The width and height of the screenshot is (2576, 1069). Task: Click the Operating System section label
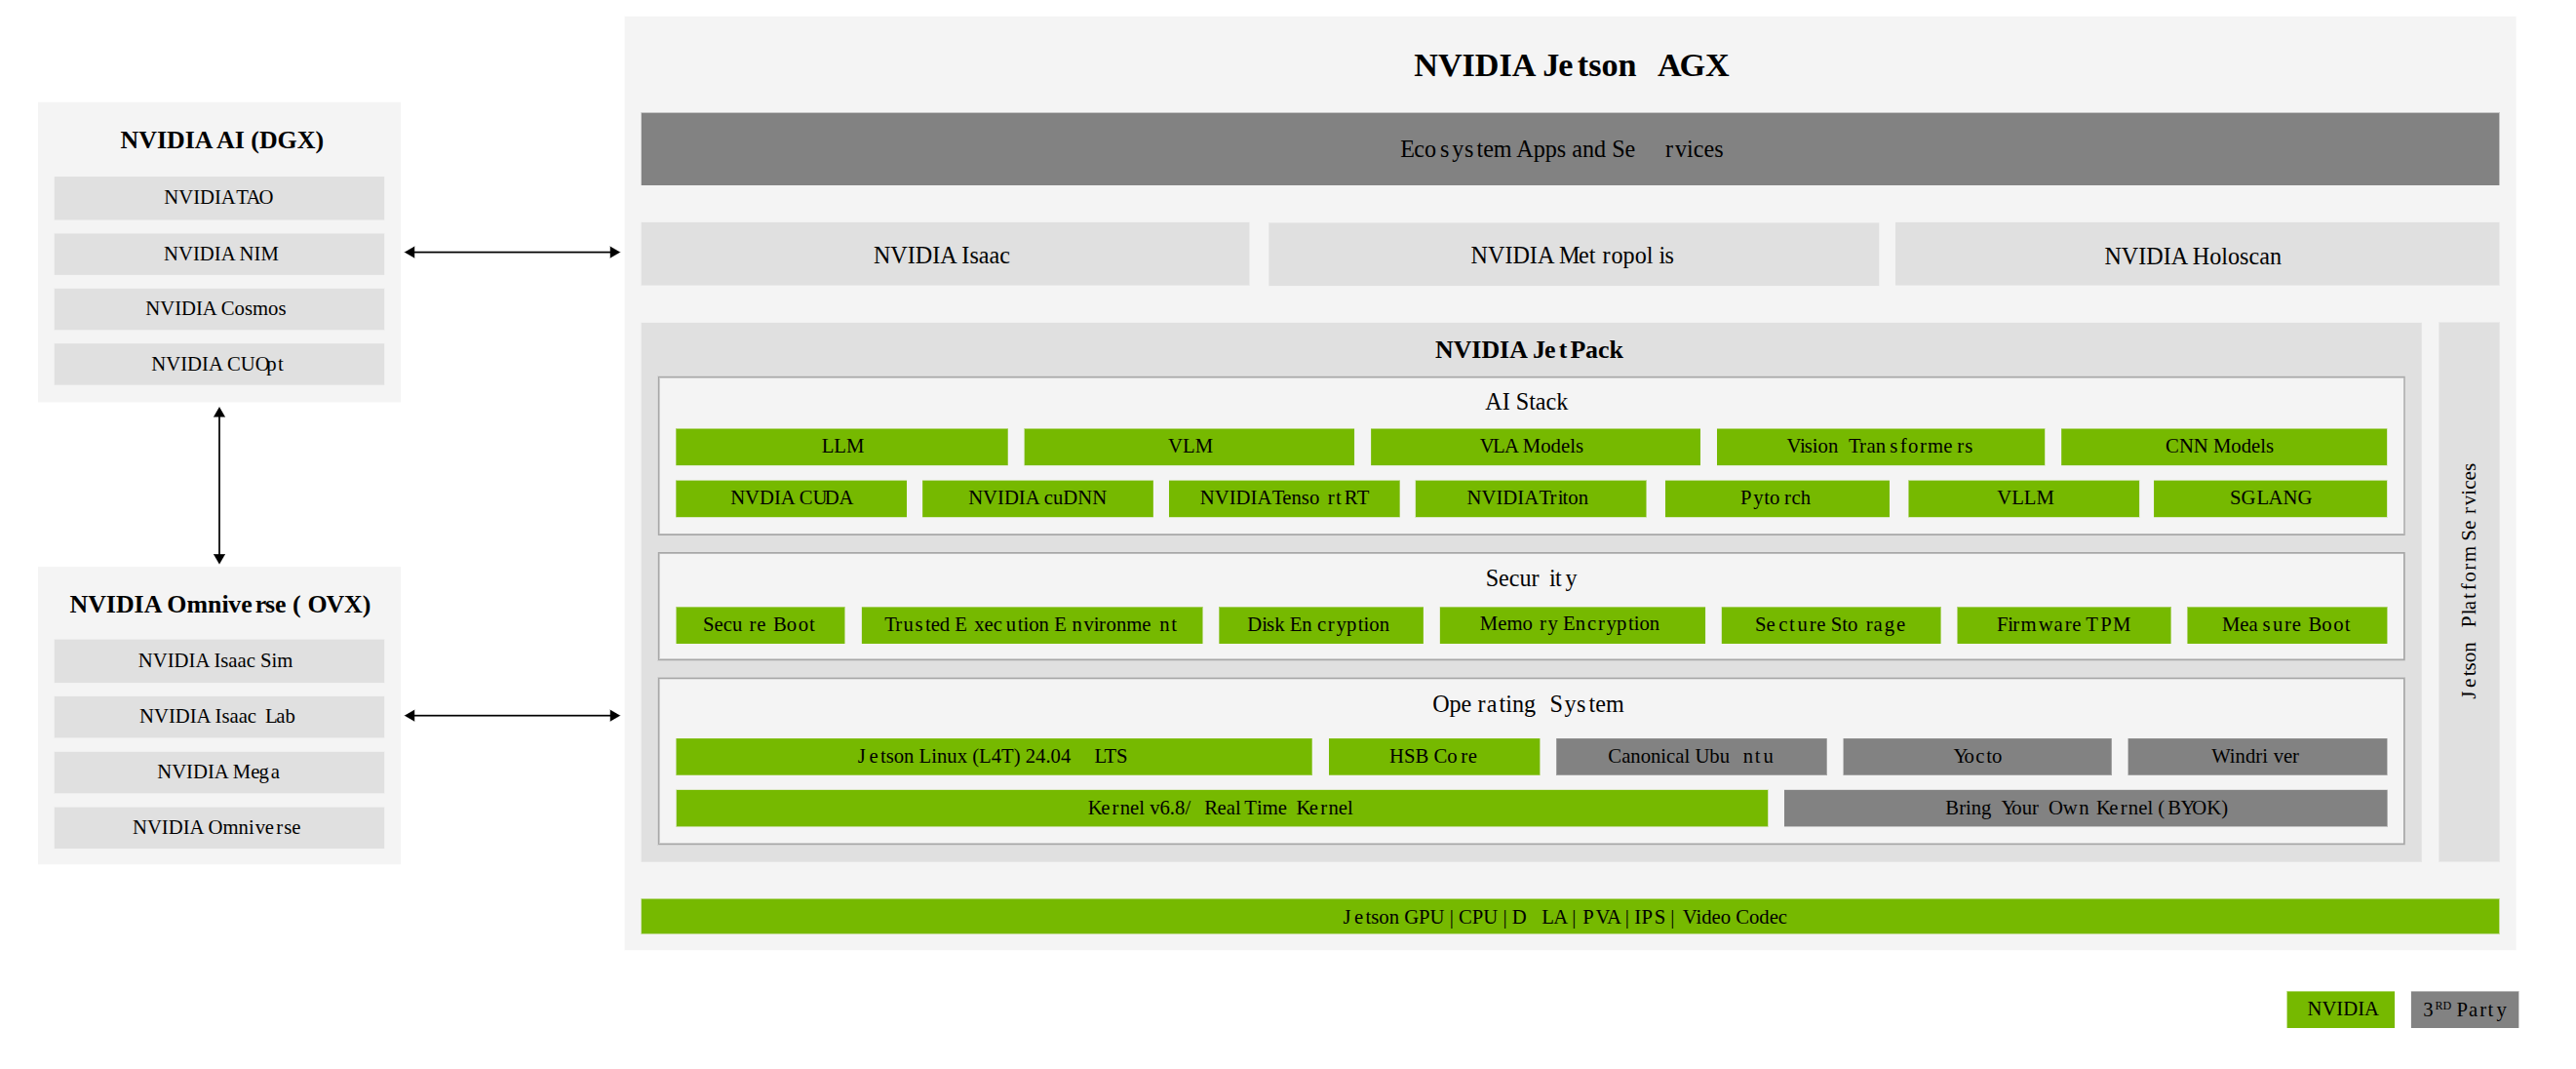(x=1528, y=705)
